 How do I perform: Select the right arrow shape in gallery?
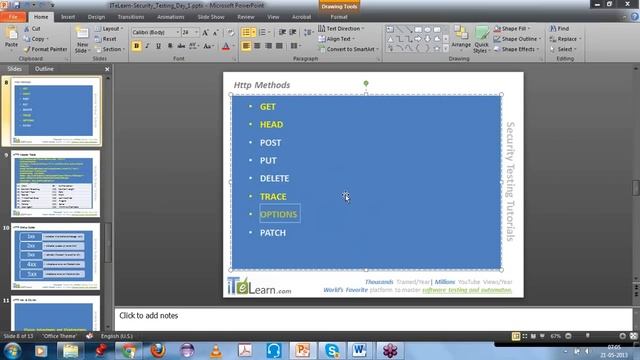[418, 39]
